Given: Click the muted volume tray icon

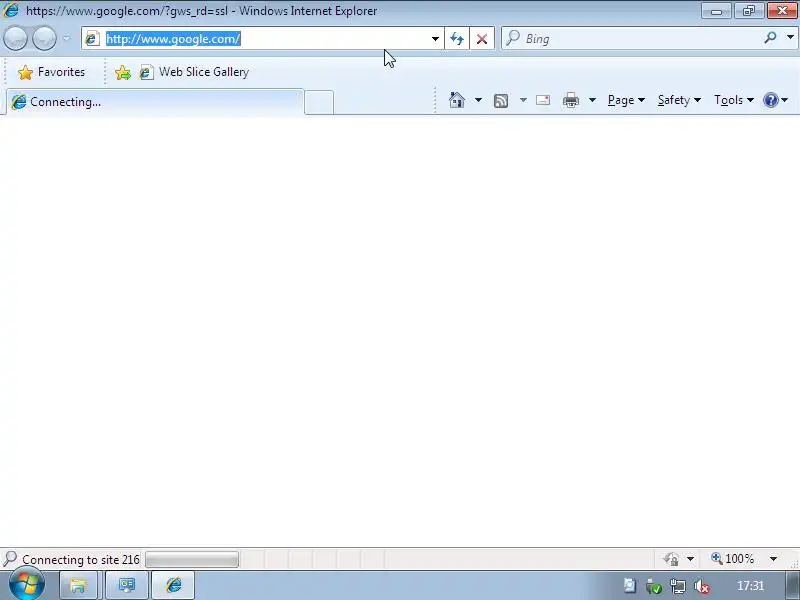Looking at the screenshot, I should click(x=702, y=587).
